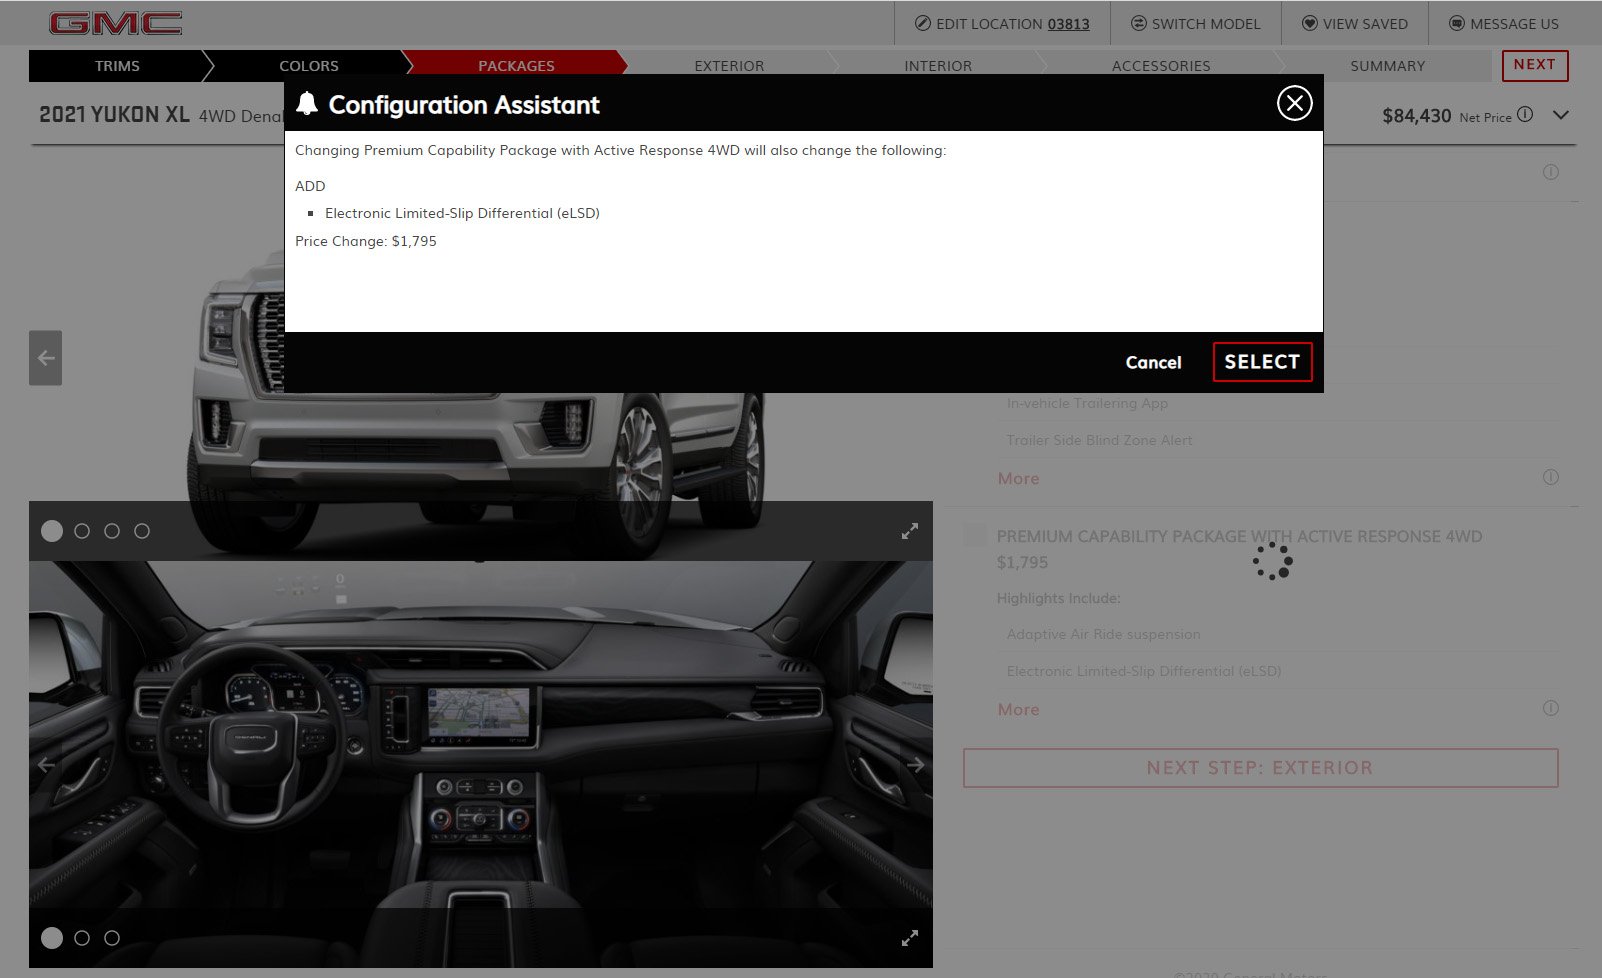Open Message Us chat

pyautogui.click(x=1504, y=24)
